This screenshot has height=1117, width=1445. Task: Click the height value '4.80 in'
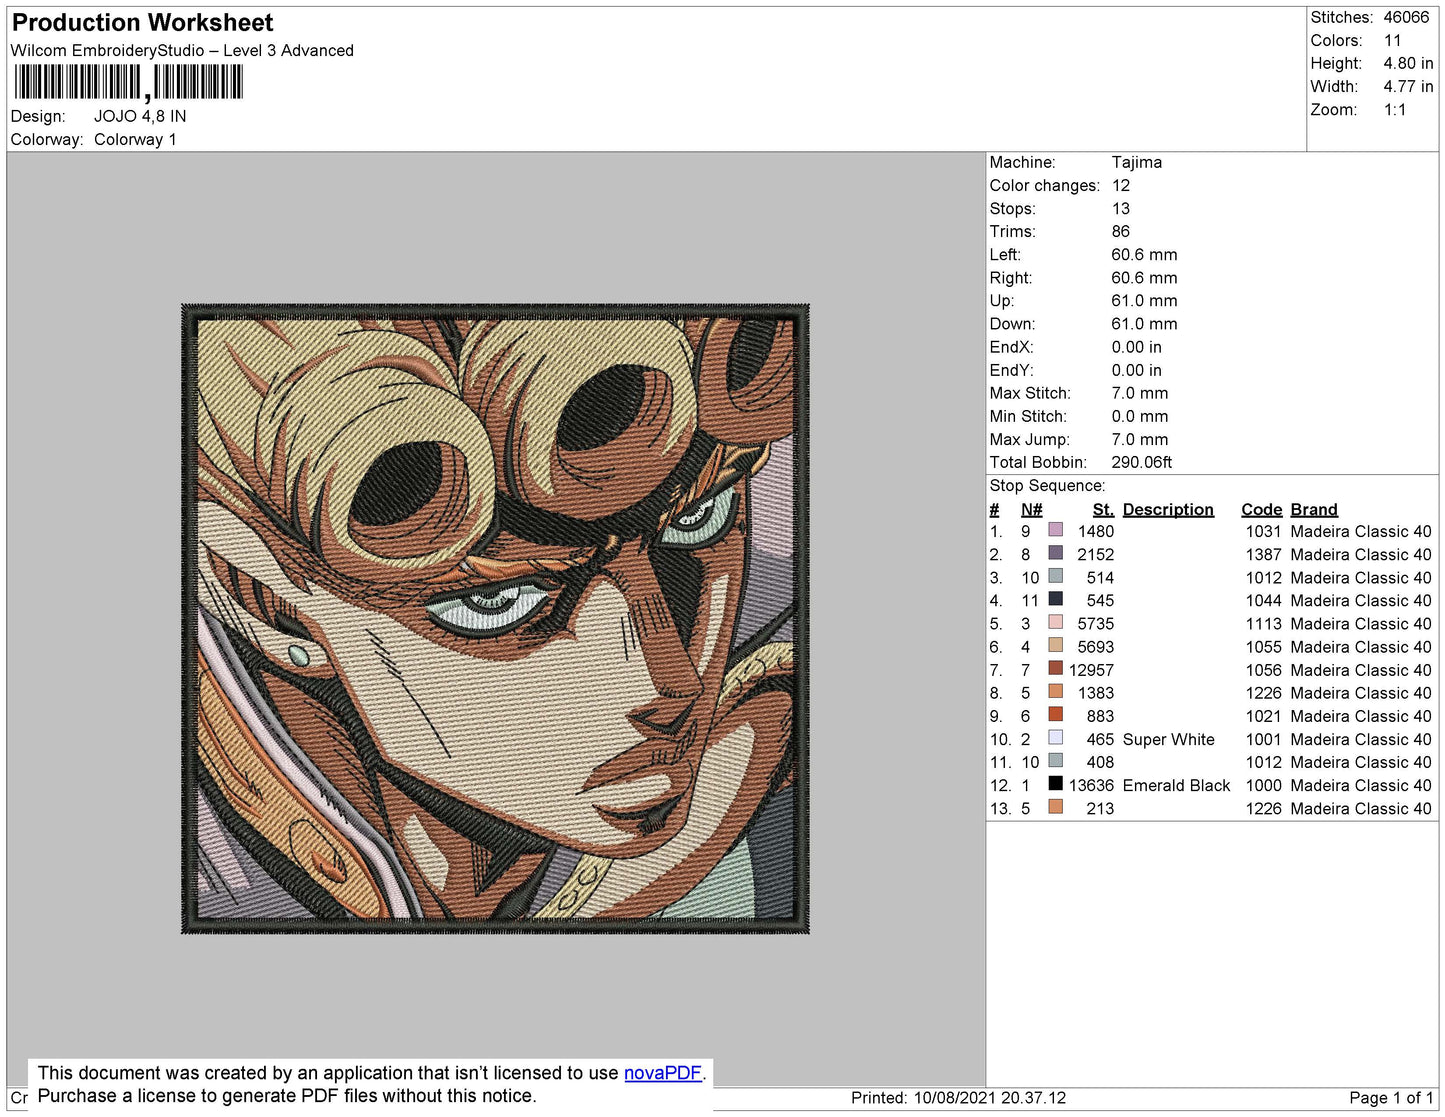(1408, 63)
